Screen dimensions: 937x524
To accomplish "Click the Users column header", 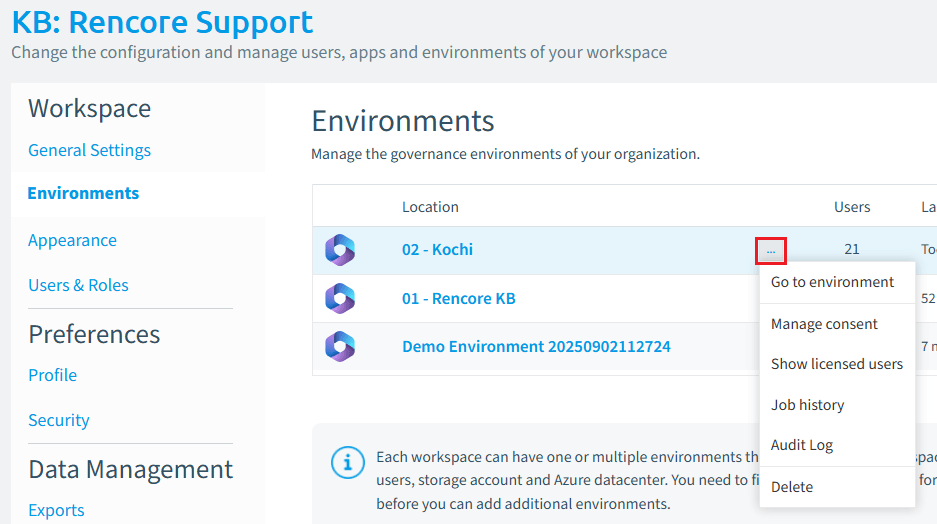I will [852, 207].
